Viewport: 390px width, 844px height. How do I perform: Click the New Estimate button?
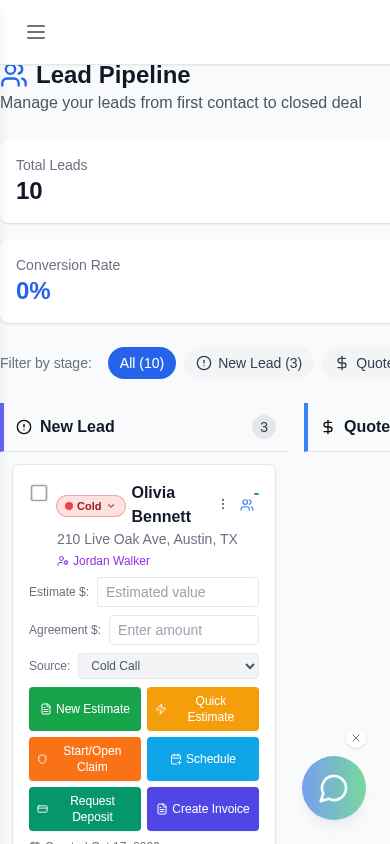[85, 709]
